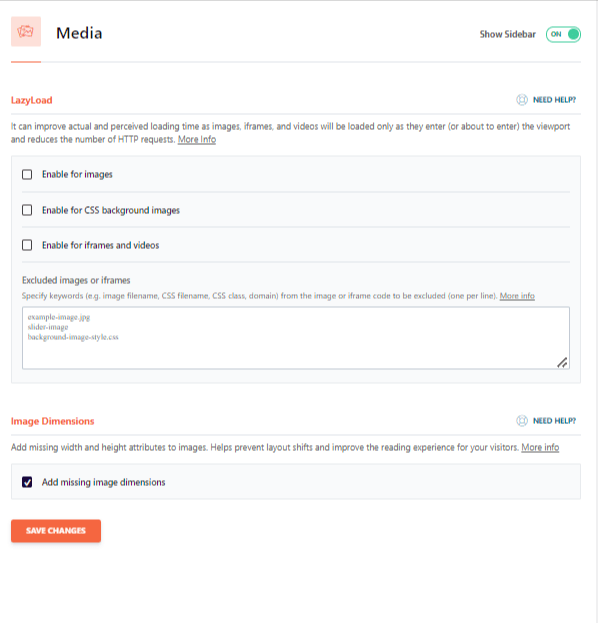The height and width of the screenshot is (623, 598).
Task: Click the Image Dimensions section heading
Action: coord(52,421)
